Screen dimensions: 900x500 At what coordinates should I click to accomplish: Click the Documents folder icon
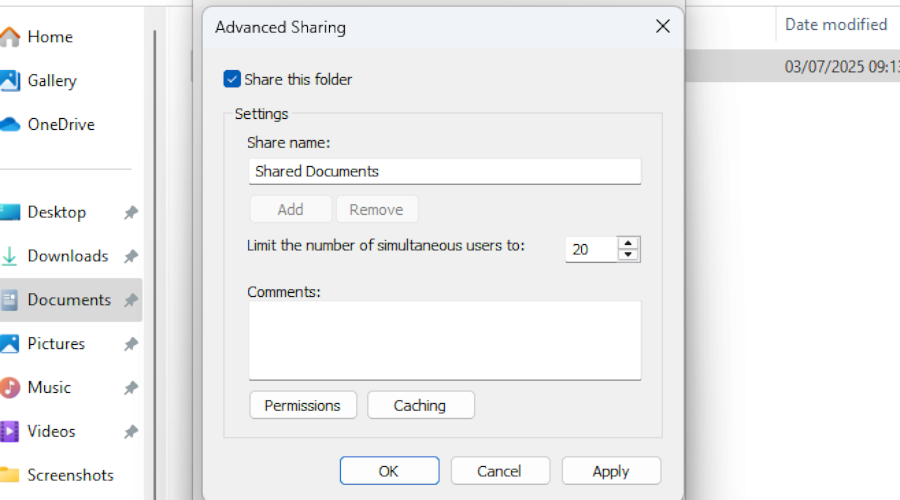[9, 300]
